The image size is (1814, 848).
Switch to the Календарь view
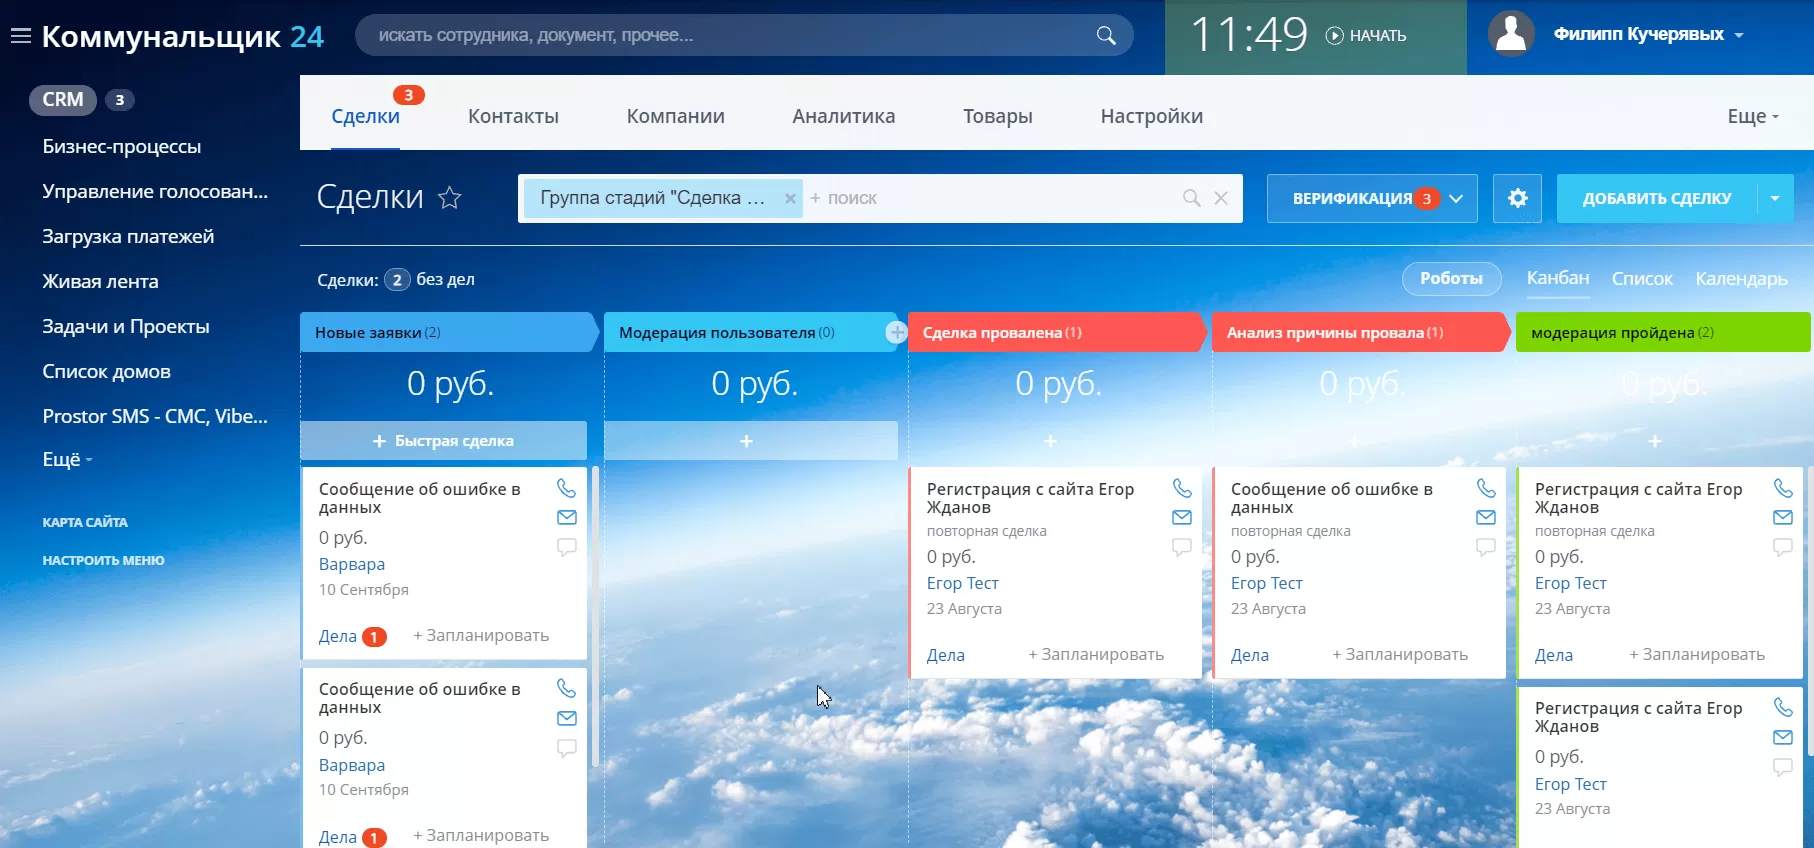(x=1740, y=279)
